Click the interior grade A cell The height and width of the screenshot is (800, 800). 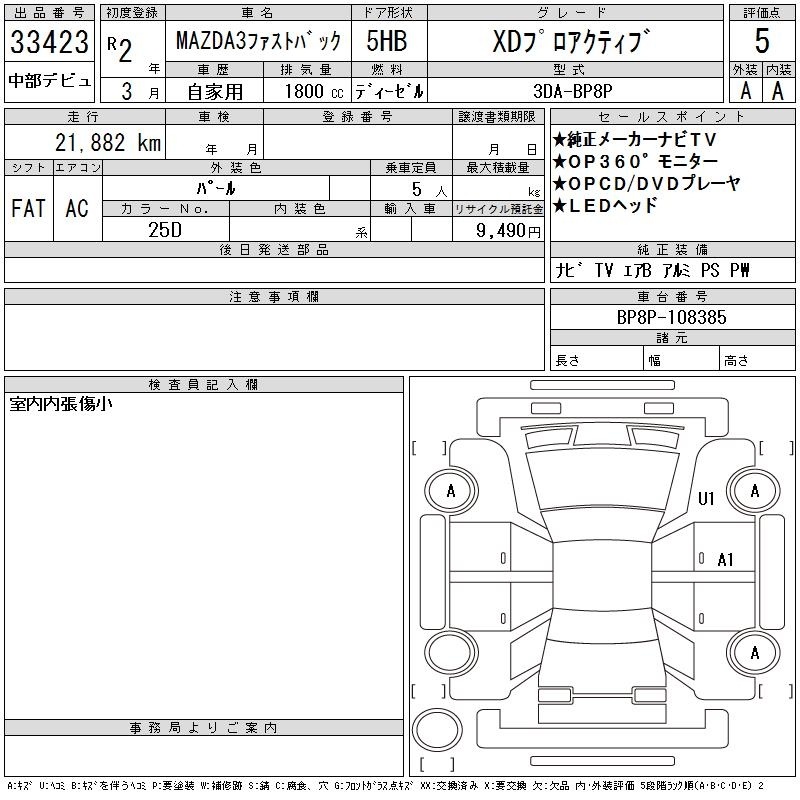click(x=778, y=90)
